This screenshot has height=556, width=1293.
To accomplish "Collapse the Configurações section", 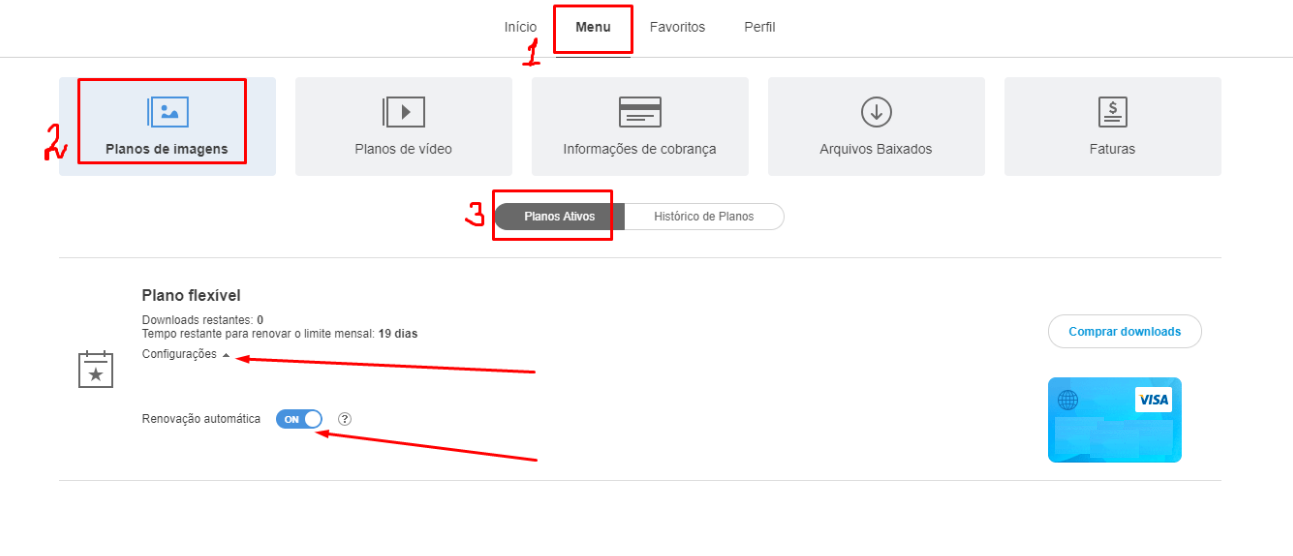I will click(186, 354).
